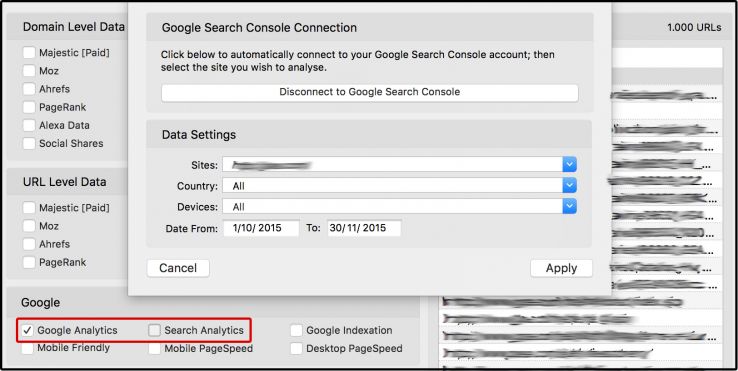
Task: Toggle PageRank checkbox in Domain Level Data
Action: pos(29,107)
